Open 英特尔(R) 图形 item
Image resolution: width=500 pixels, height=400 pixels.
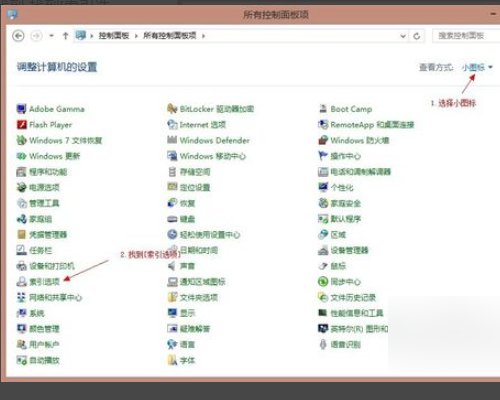[353, 328]
